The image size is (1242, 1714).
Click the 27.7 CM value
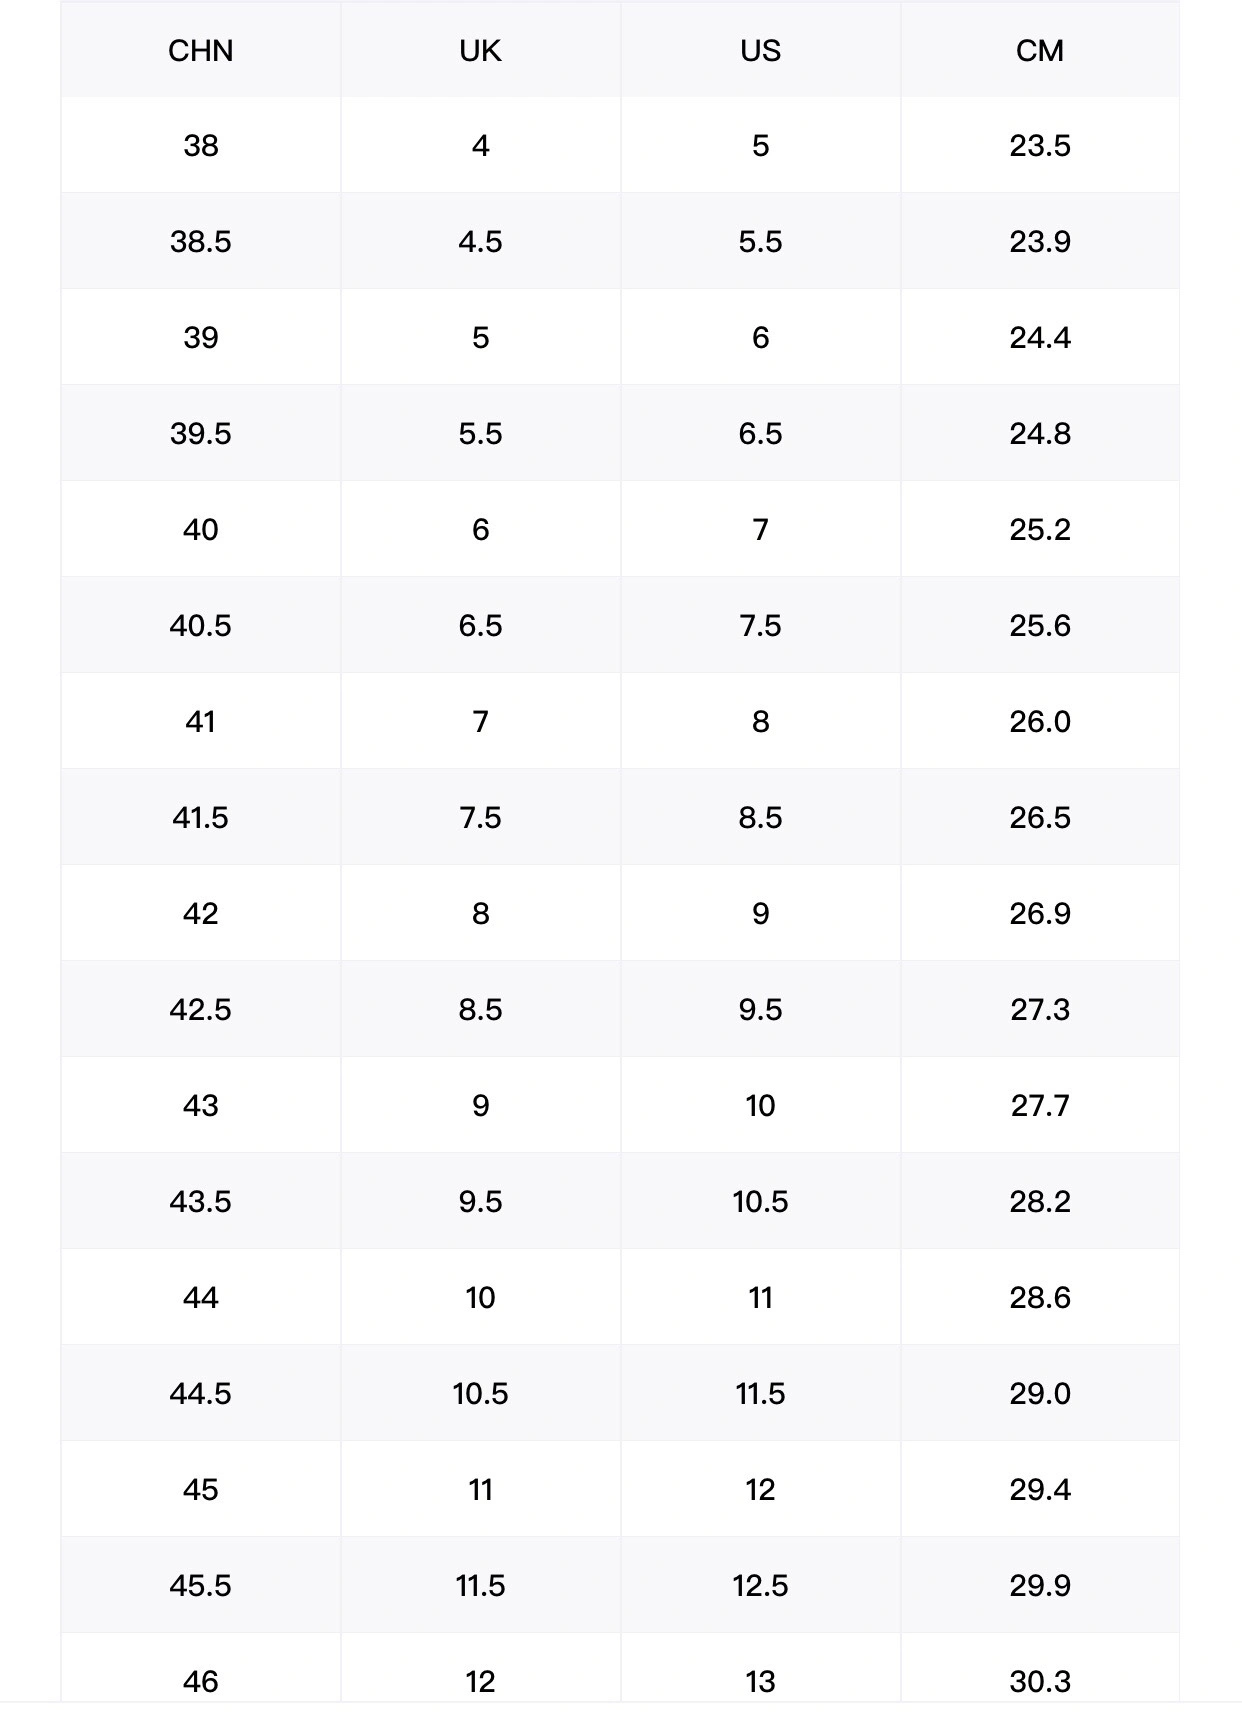point(1040,1106)
